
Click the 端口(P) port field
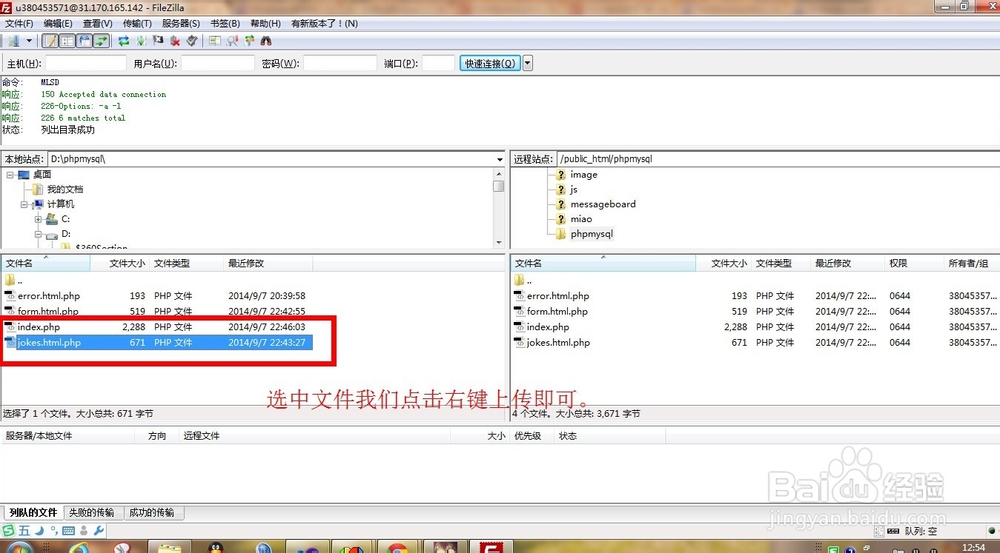(438, 63)
